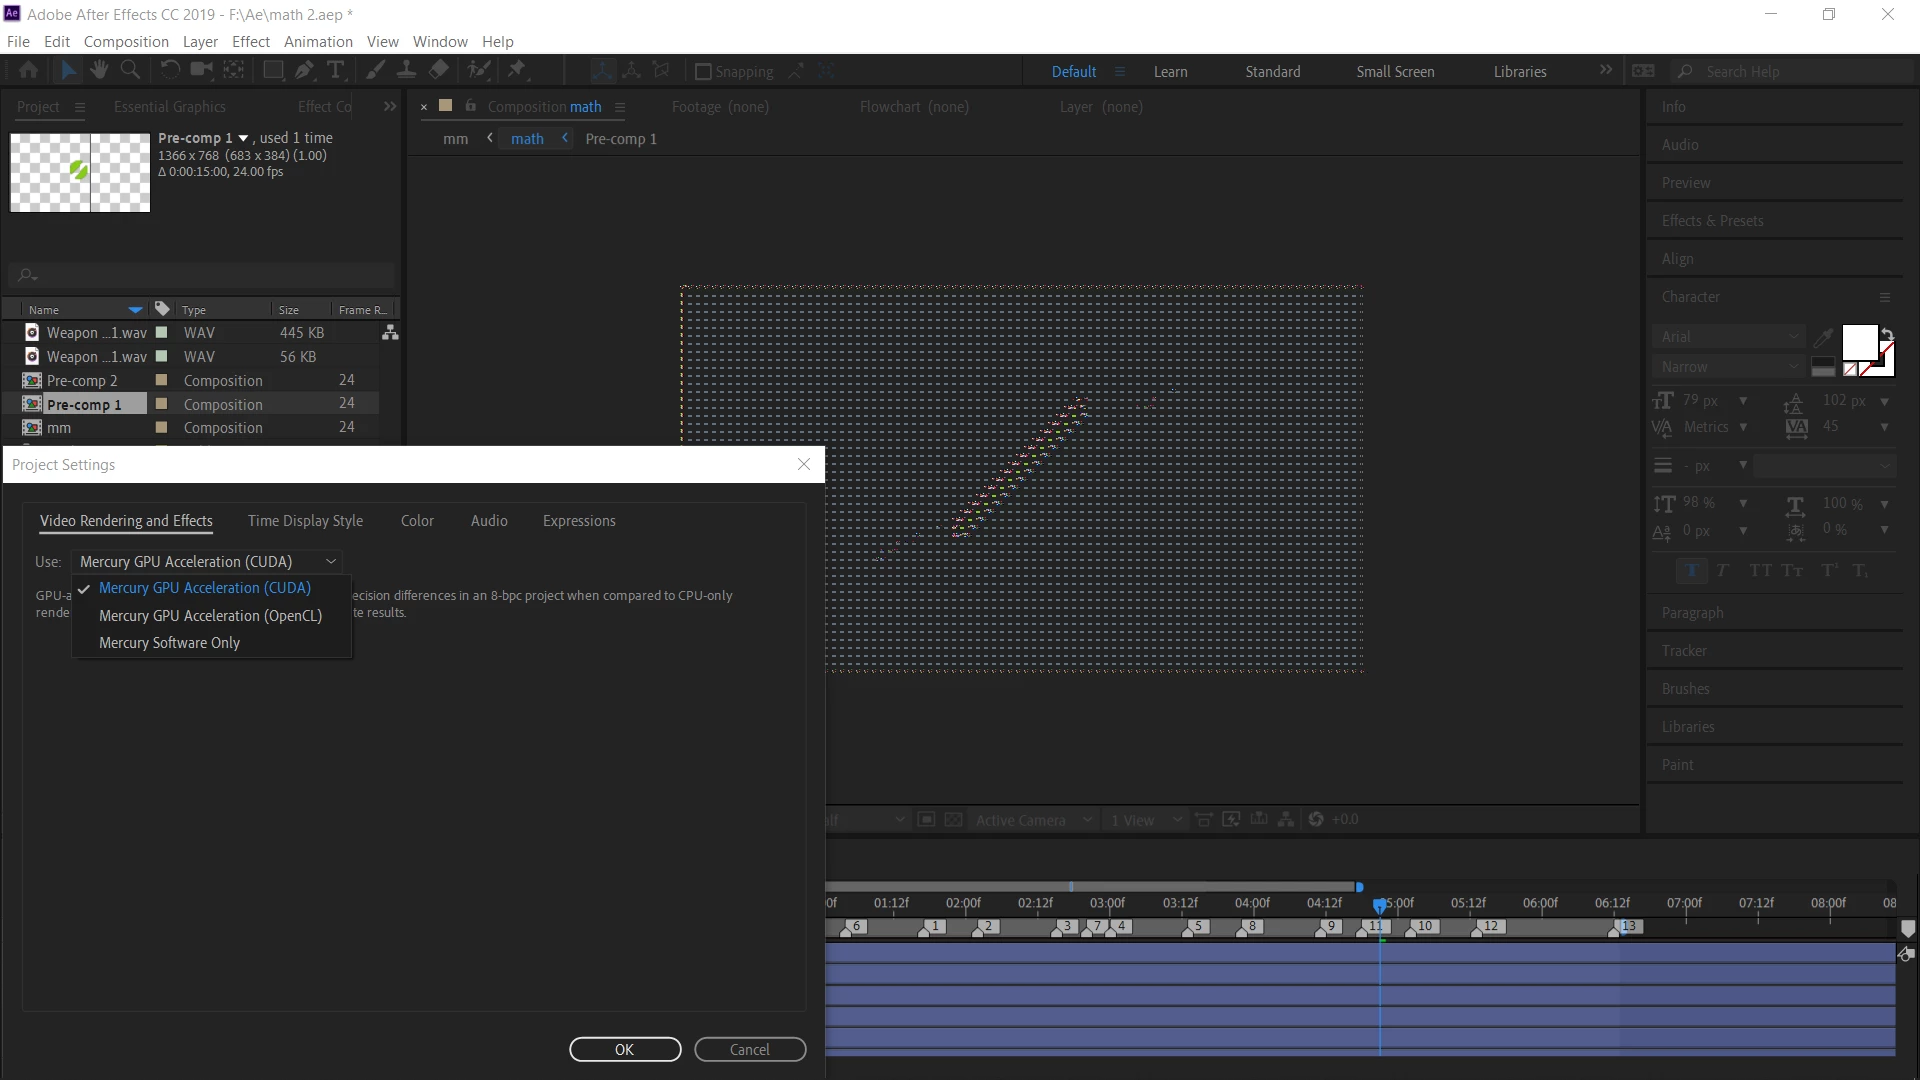The height and width of the screenshot is (1080, 1920).
Task: Toggle Faux Bold in Character panel
Action: pyautogui.click(x=1691, y=570)
